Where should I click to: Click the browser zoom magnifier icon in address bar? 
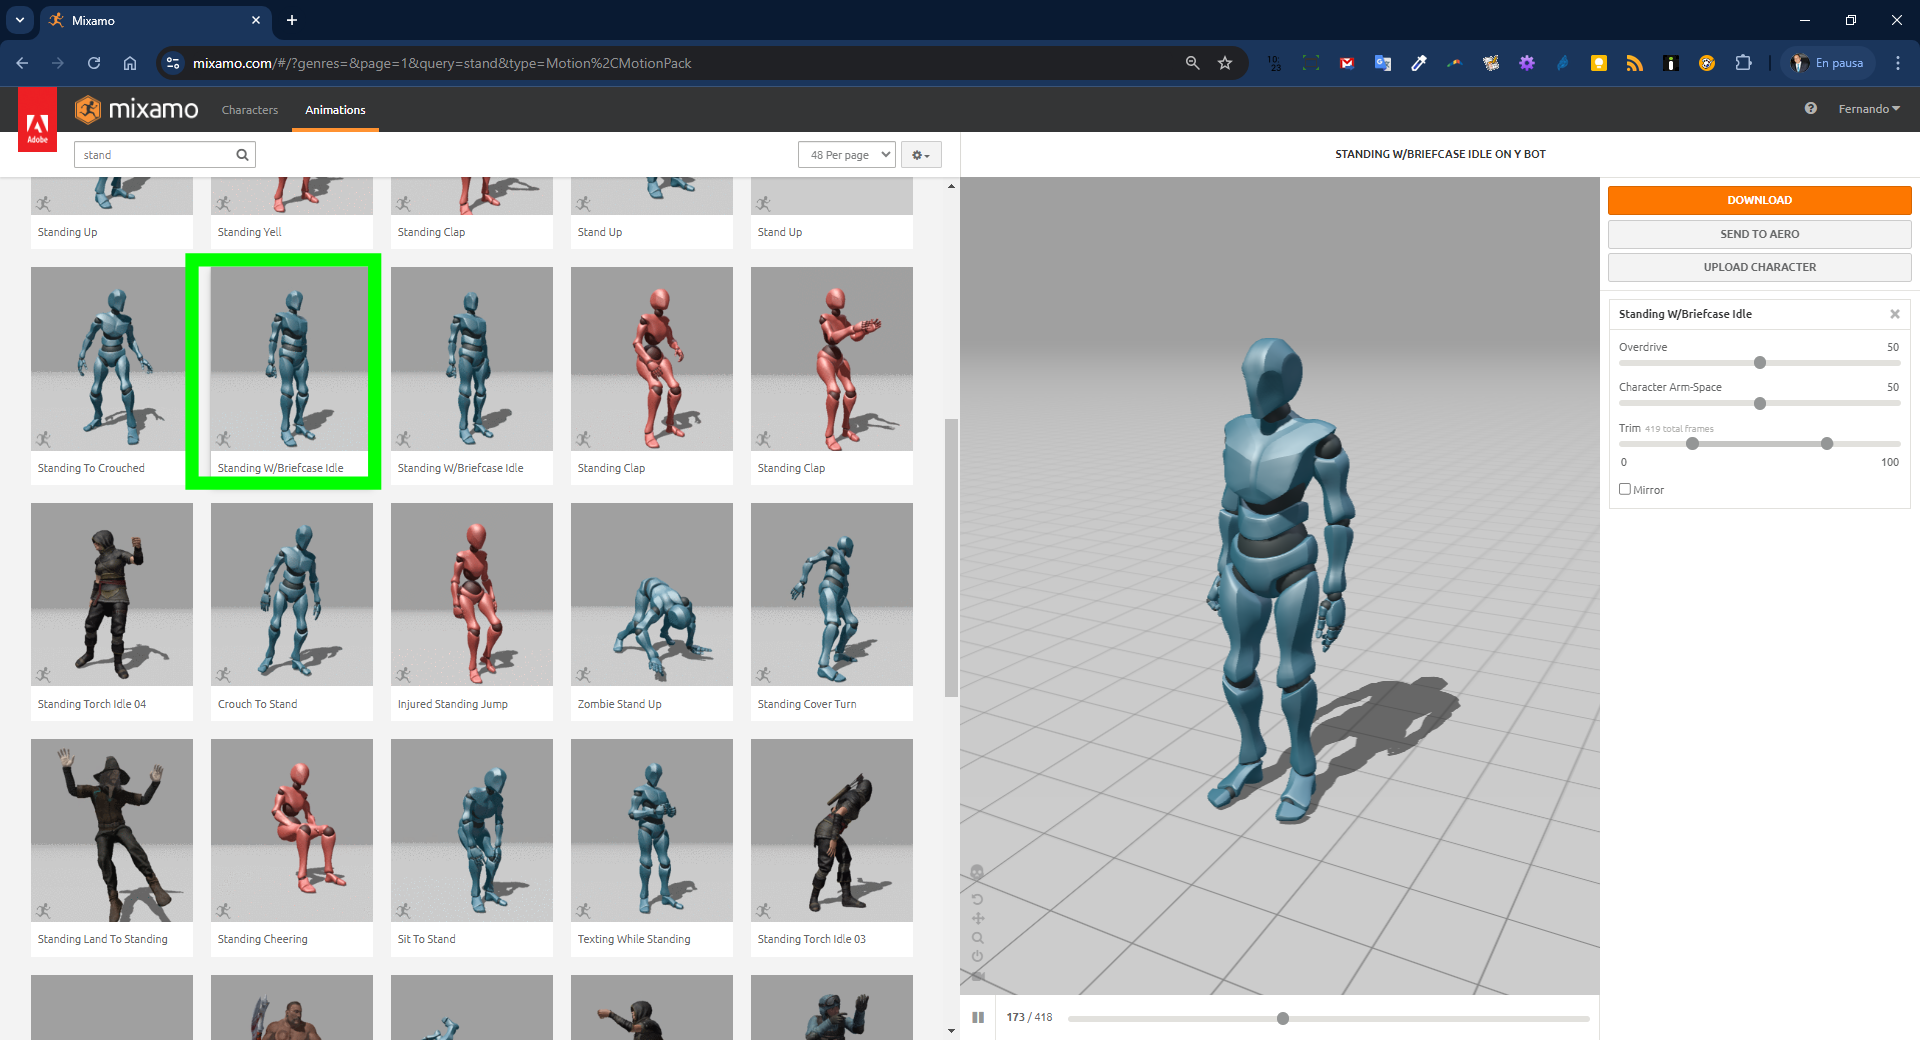[x=1192, y=63]
